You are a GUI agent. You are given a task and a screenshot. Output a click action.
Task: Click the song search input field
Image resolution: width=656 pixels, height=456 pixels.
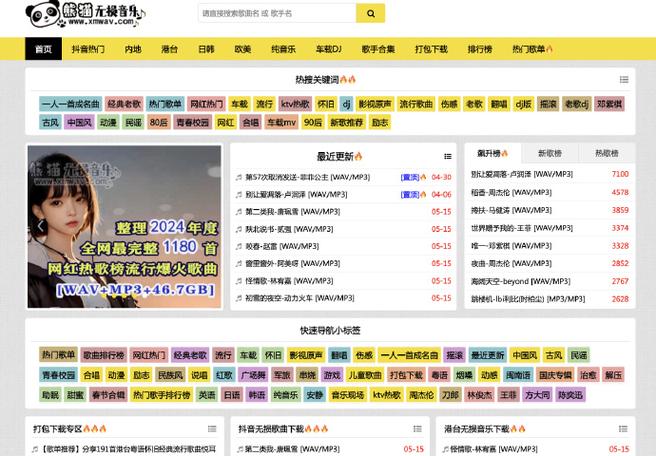tap(275, 14)
